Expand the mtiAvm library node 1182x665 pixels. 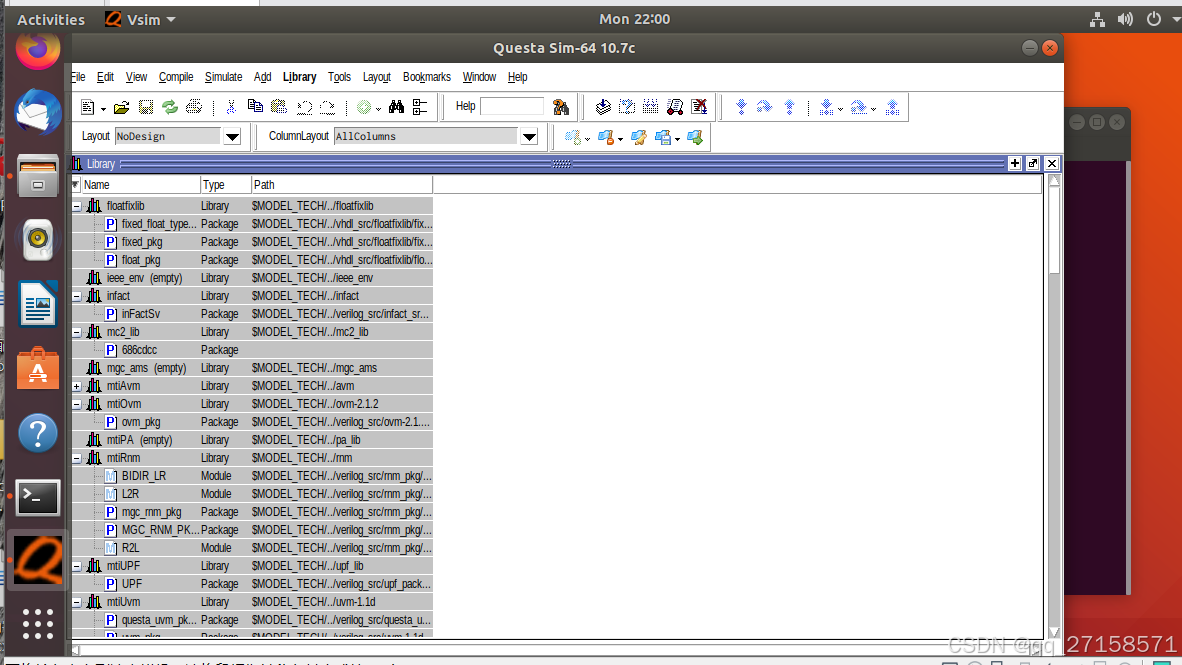click(x=77, y=386)
